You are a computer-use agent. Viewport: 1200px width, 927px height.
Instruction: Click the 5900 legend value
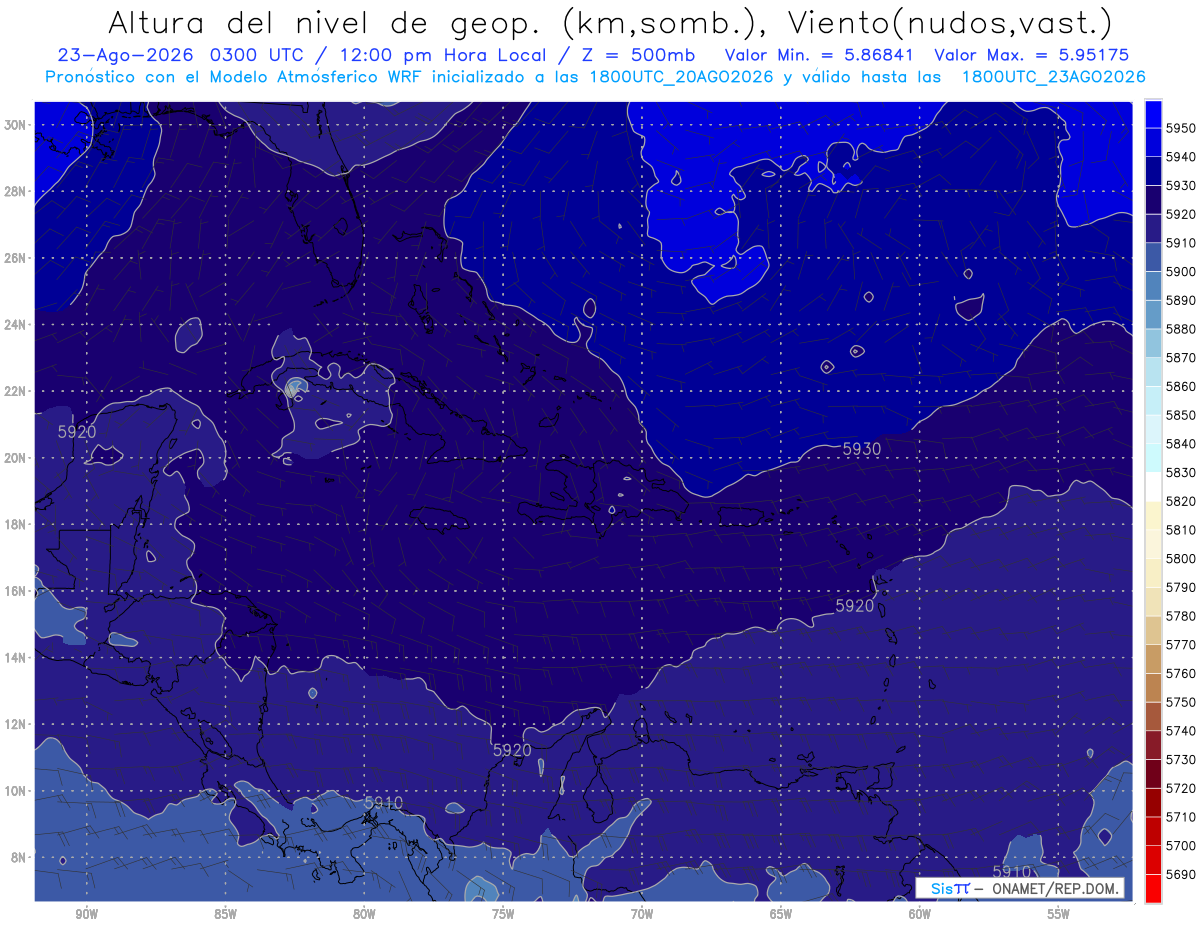[1180, 272]
